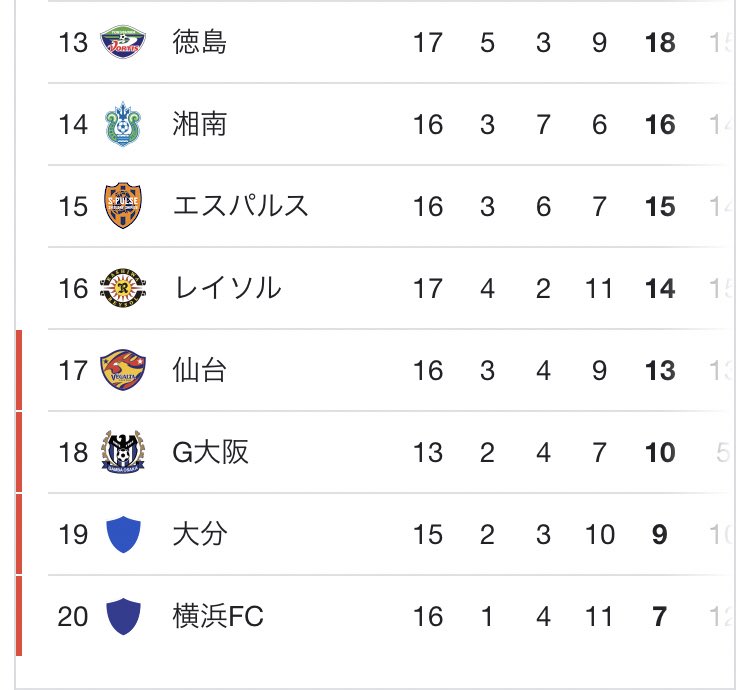The width and height of the screenshot is (750, 690).
Task: Click 横浜FC's bold points total 7
Action: (x=660, y=617)
